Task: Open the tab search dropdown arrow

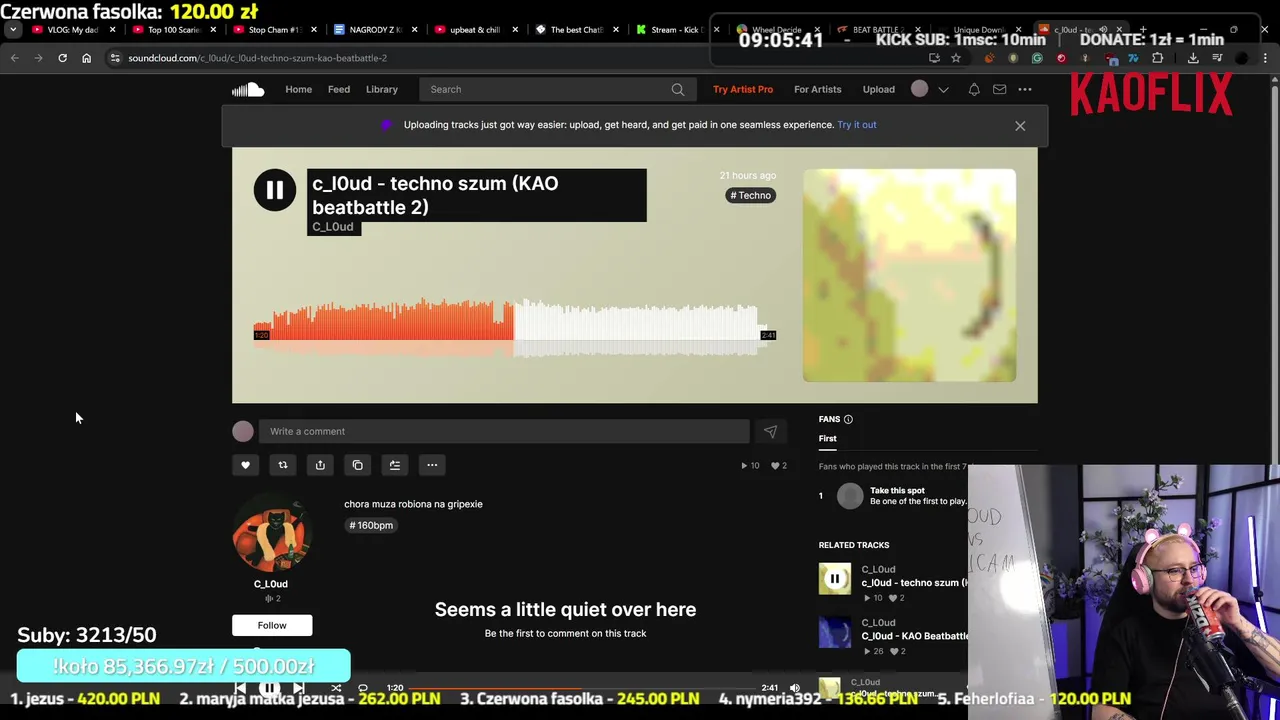Action: (x=12, y=30)
